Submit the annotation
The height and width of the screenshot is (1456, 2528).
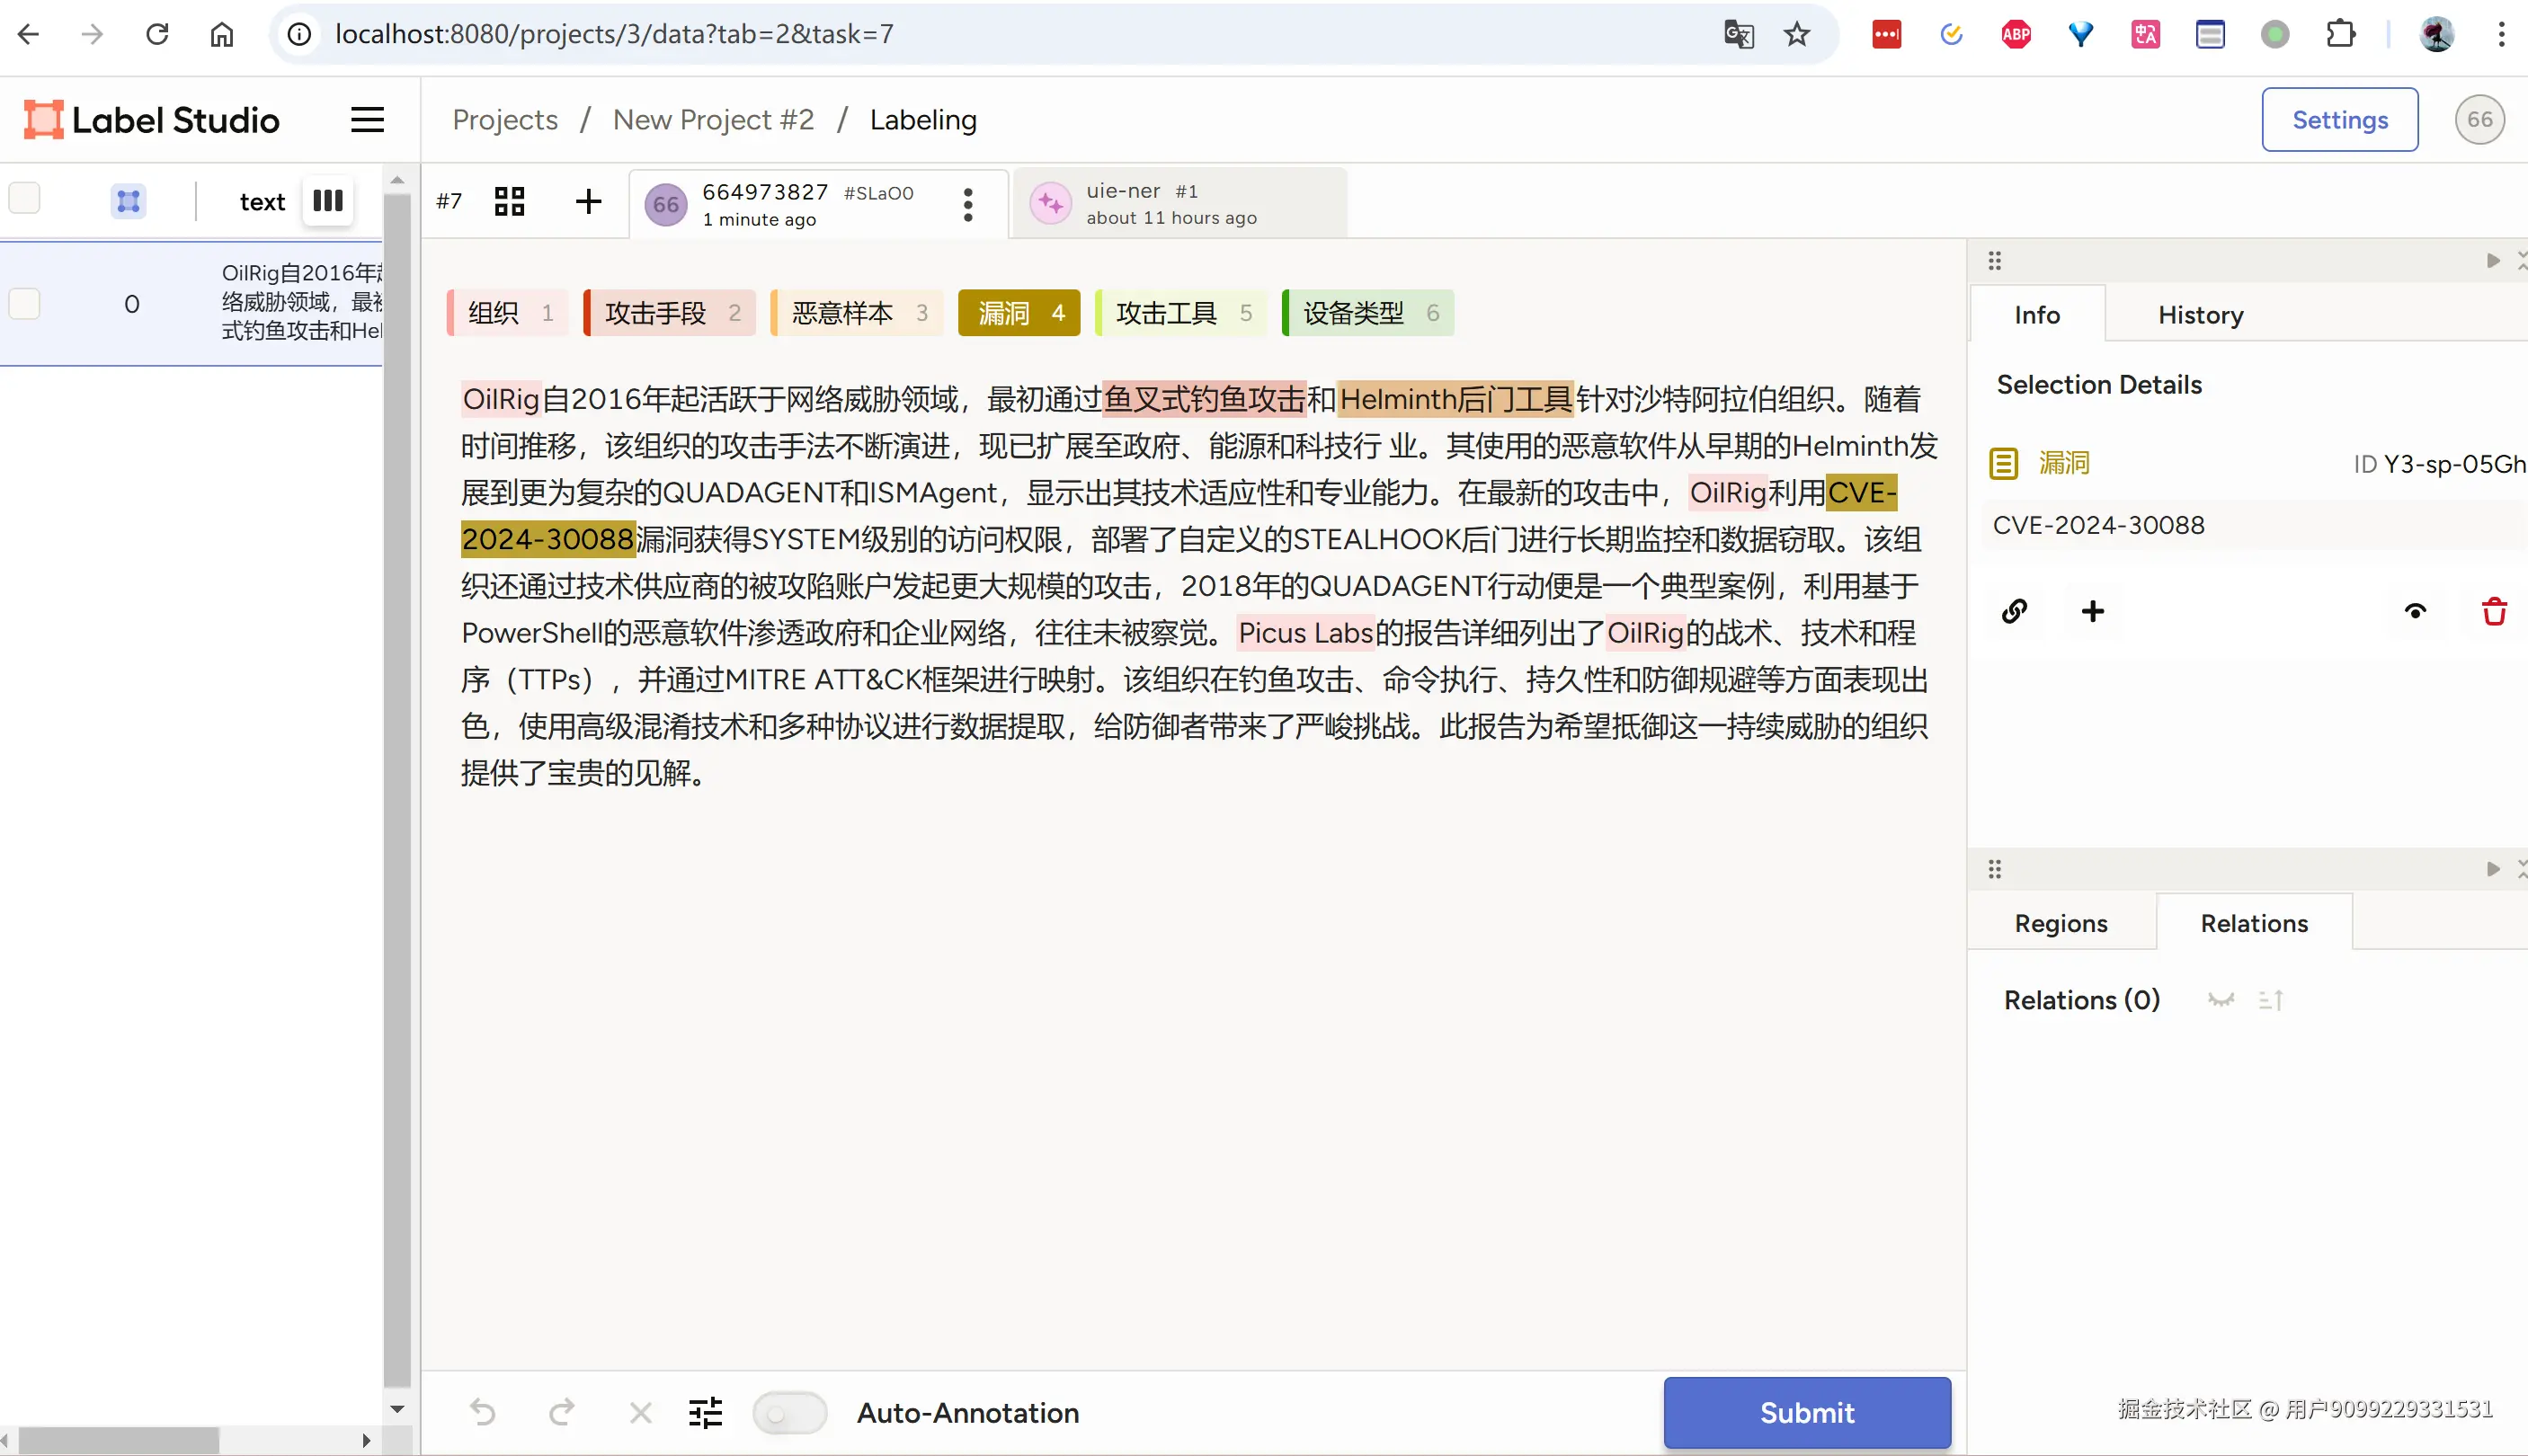click(1806, 1412)
